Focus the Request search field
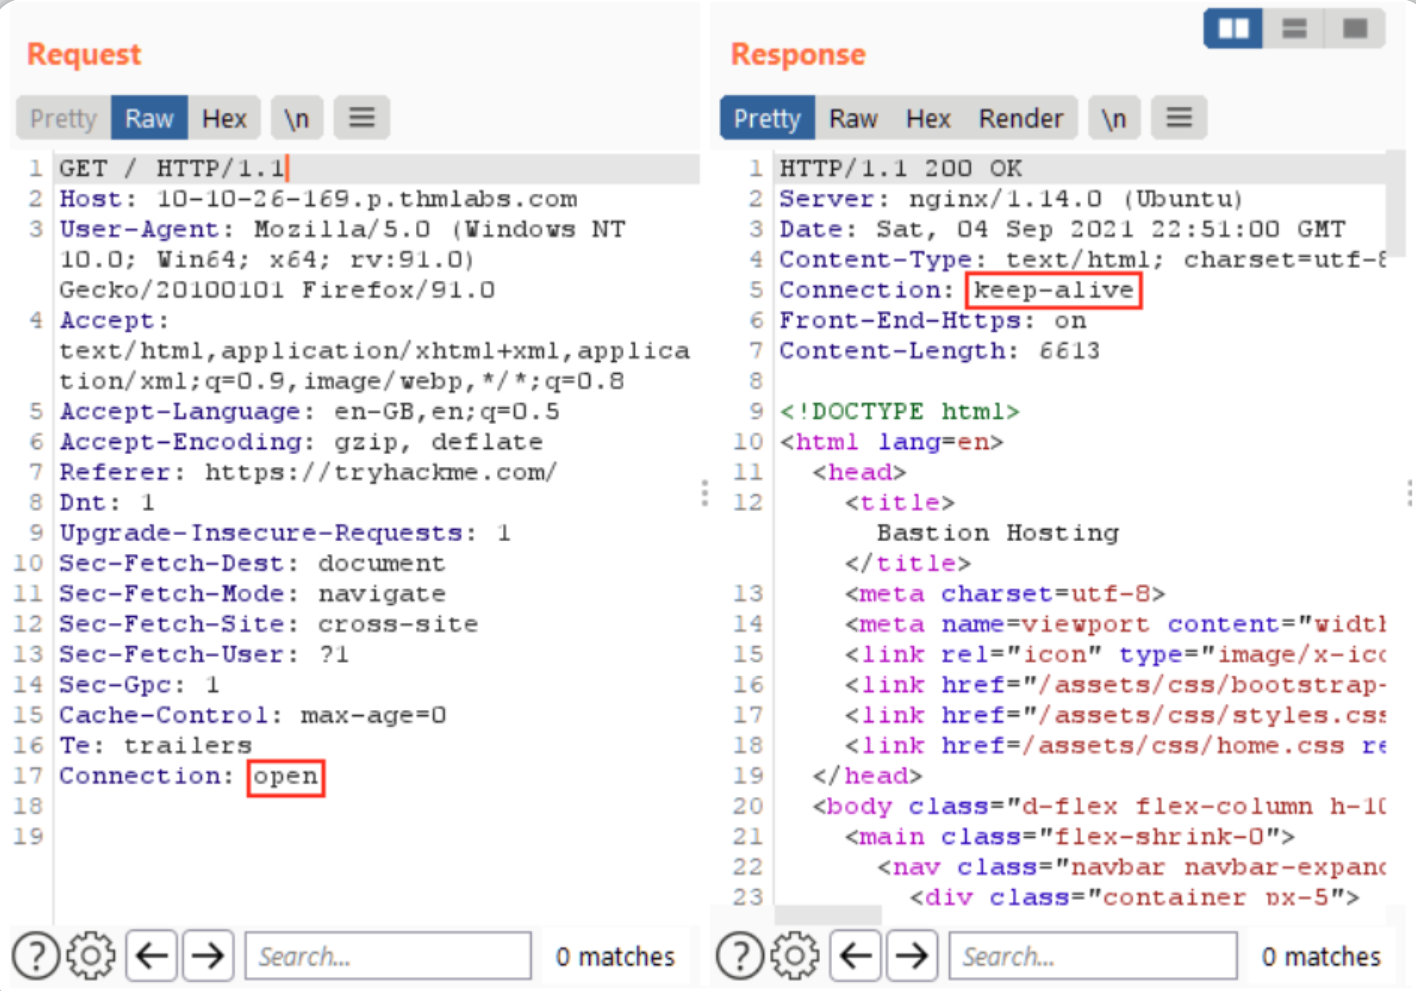Screen dimensions: 1416x991 pos(389,956)
